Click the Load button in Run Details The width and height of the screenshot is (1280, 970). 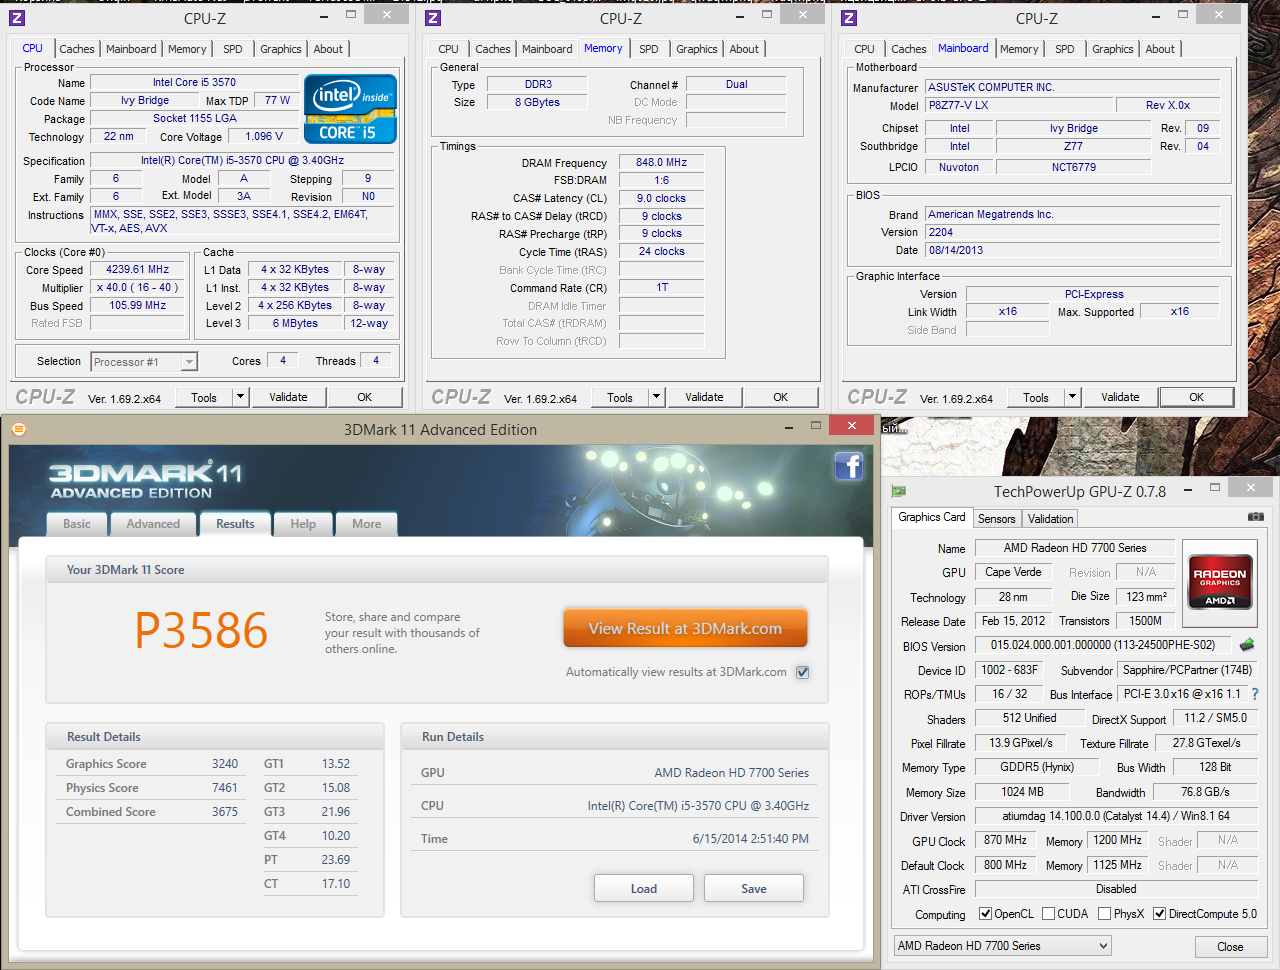point(644,888)
